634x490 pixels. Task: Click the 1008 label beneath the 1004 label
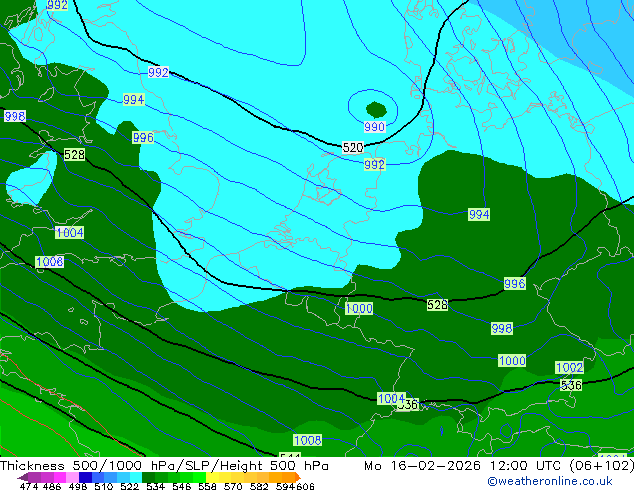[x=49, y=262]
